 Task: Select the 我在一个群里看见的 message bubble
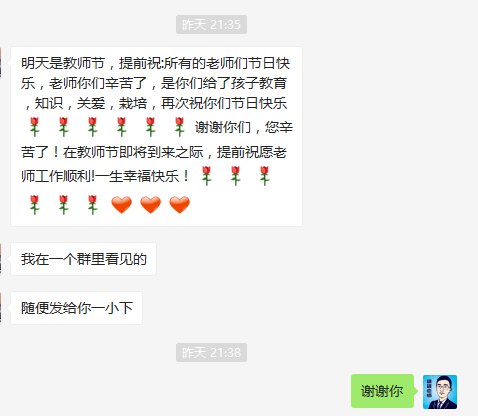click(83, 259)
